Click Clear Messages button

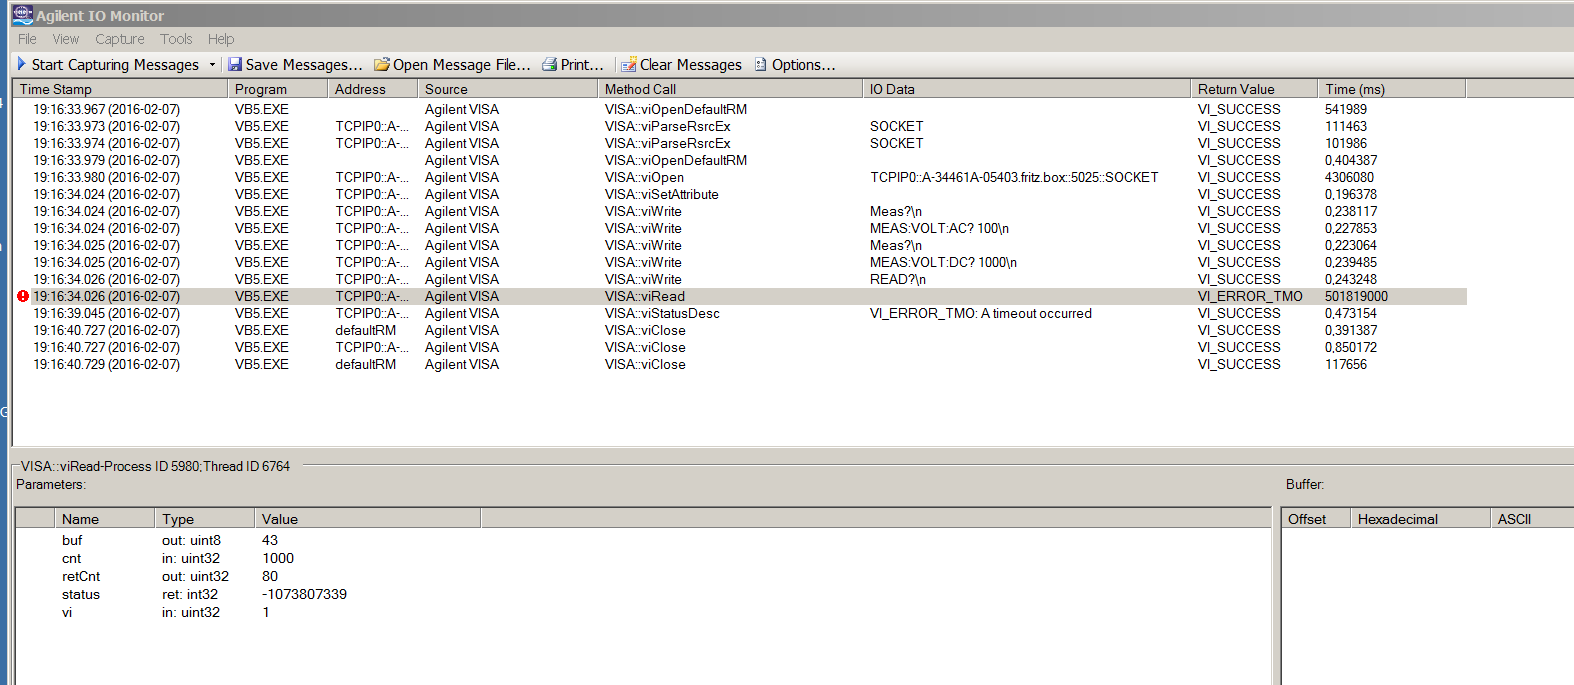click(682, 64)
